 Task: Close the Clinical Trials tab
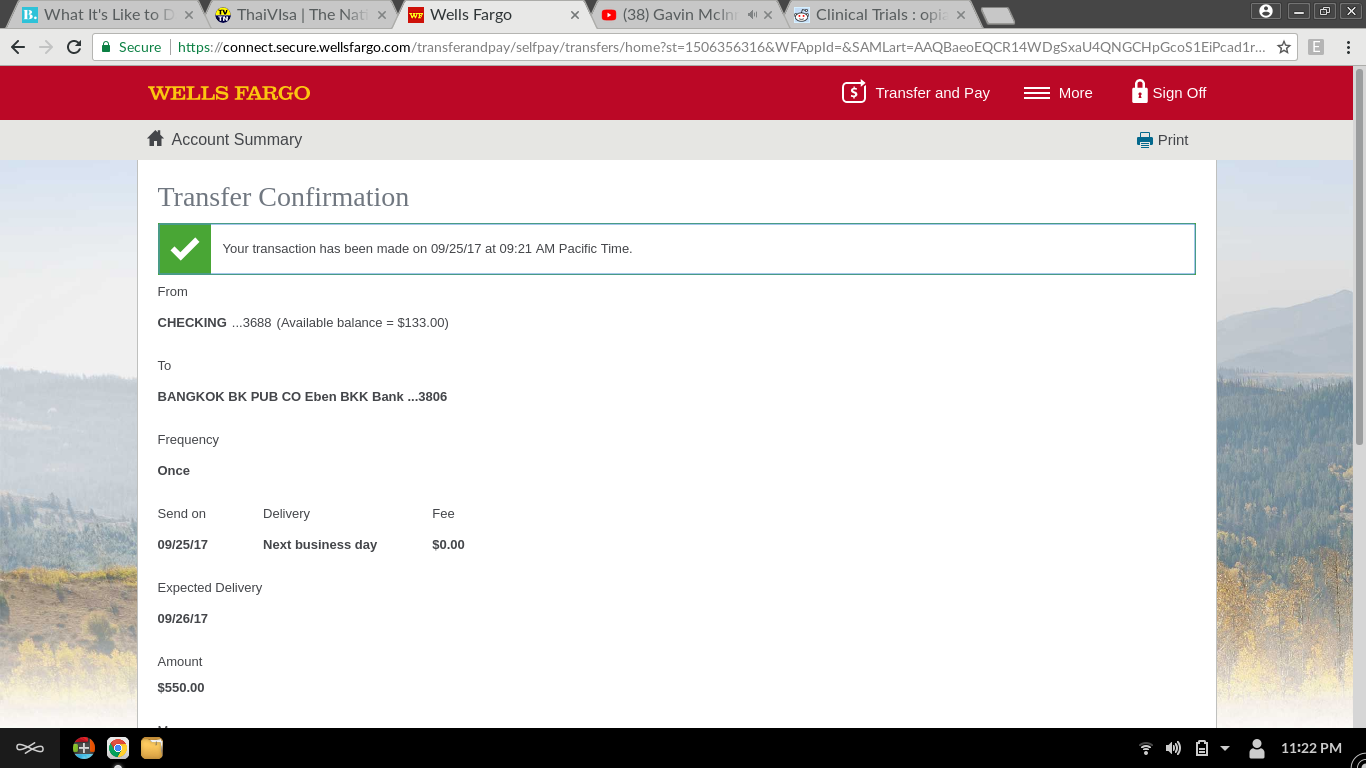[961, 15]
